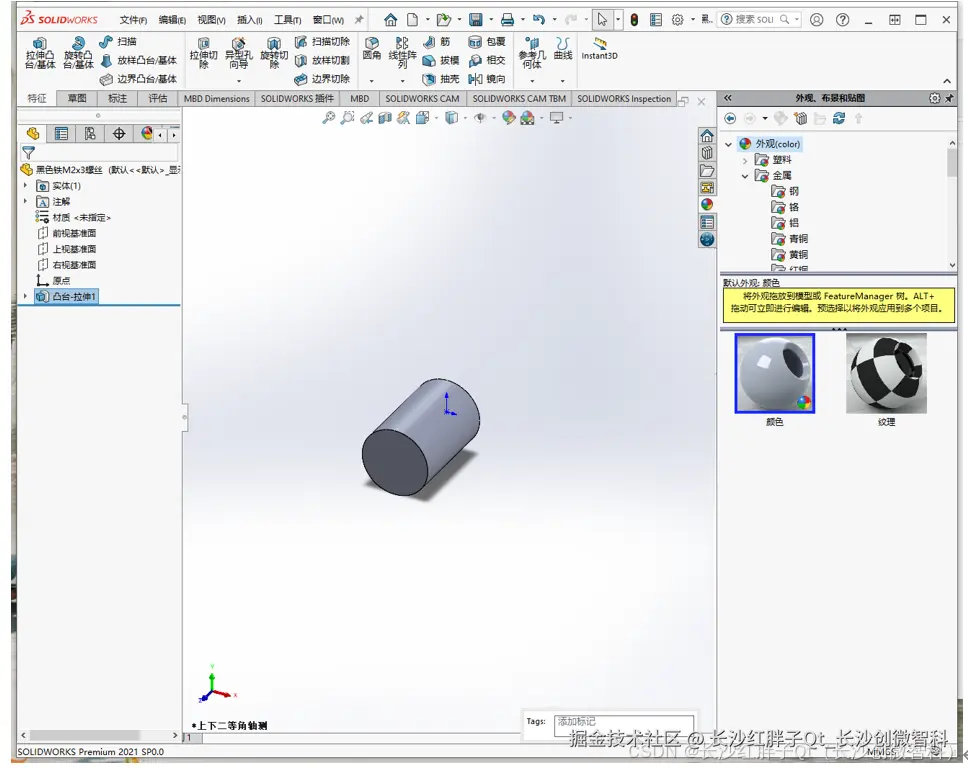This screenshot has height=769, width=968.
Task: Pick the 边界凸台/基体 boundary boss tool
Action: 138,79
